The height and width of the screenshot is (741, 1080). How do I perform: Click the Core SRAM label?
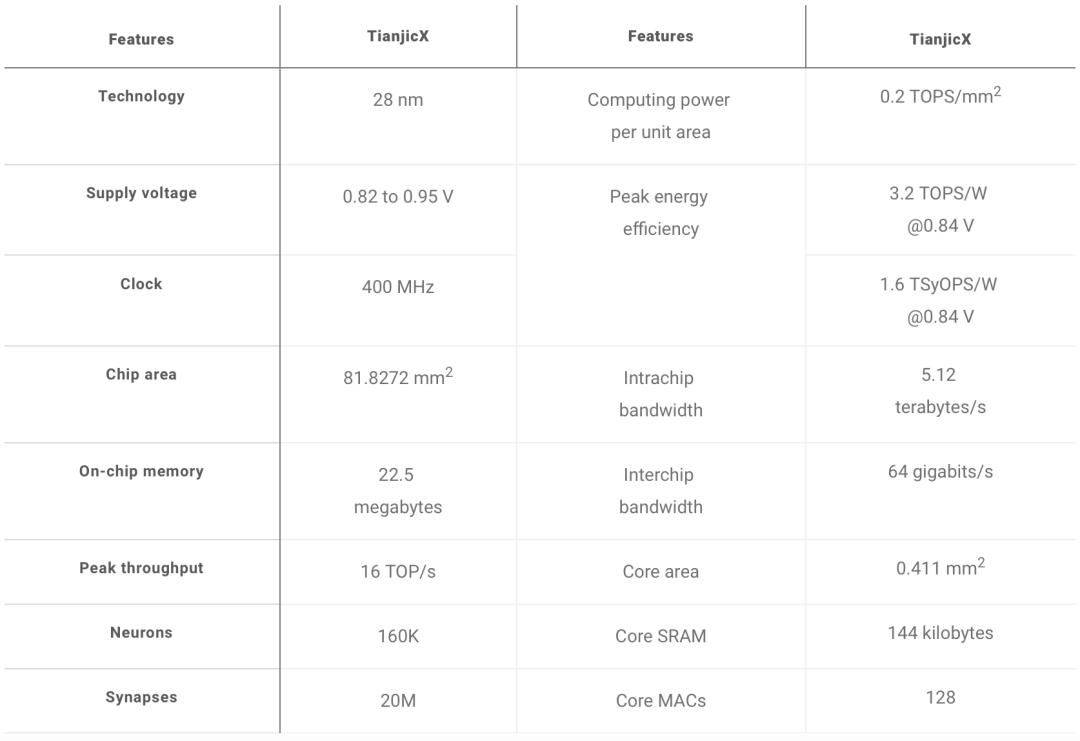click(660, 636)
